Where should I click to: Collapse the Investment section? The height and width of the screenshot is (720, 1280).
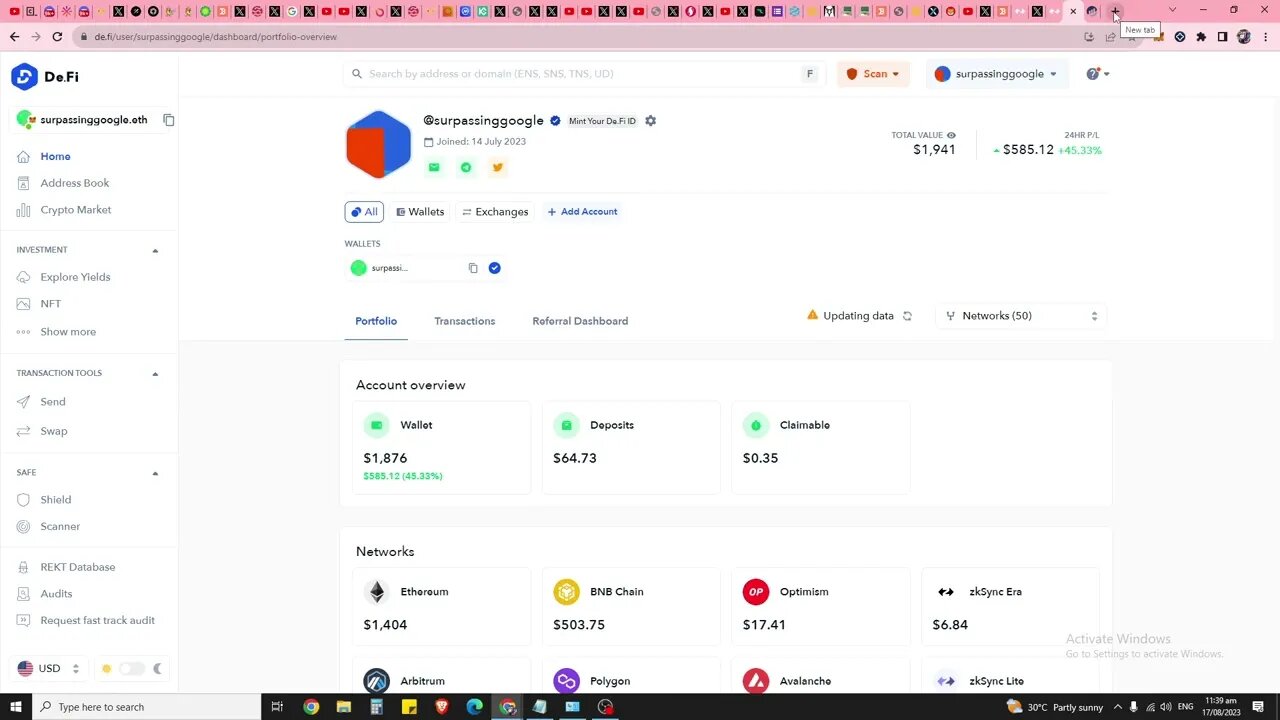[155, 250]
